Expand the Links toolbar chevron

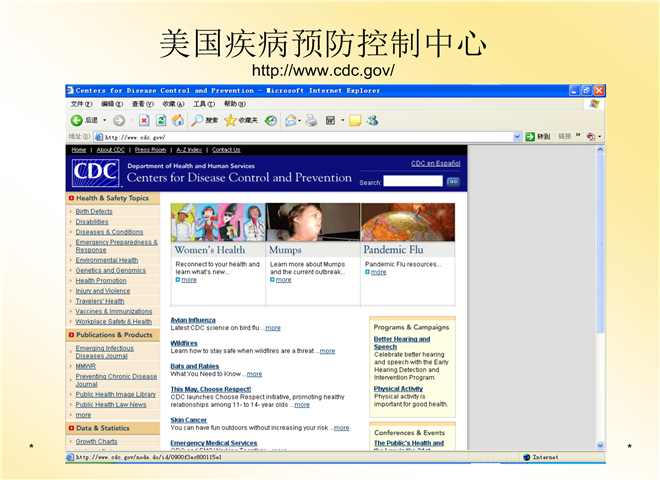pyautogui.click(x=578, y=135)
